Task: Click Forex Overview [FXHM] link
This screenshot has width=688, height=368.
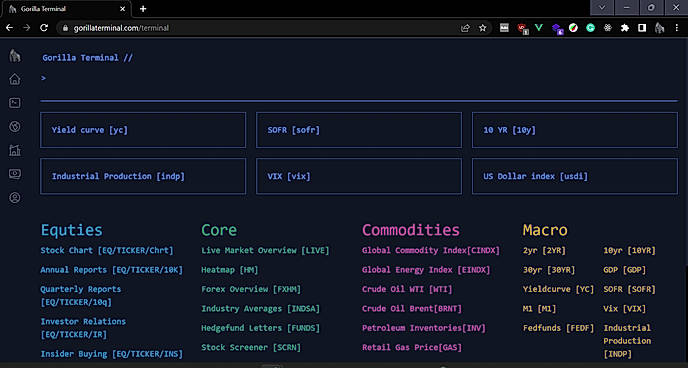Action: point(251,289)
